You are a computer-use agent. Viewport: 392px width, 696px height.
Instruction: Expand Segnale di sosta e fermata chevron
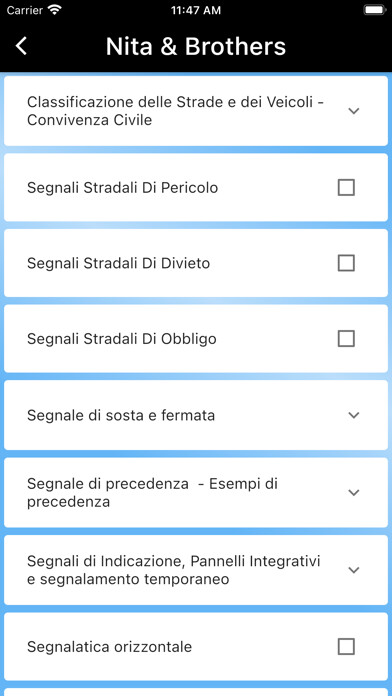[353, 415]
